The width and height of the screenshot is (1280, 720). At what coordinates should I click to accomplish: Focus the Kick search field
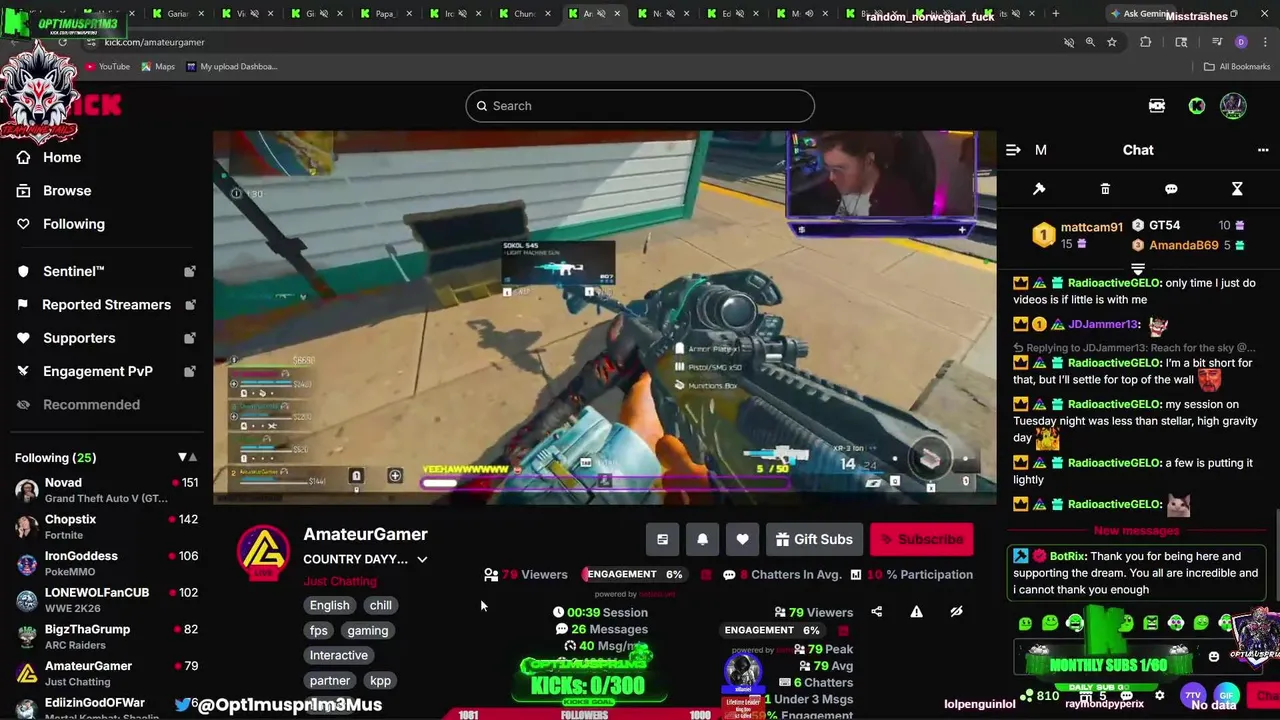coord(640,106)
